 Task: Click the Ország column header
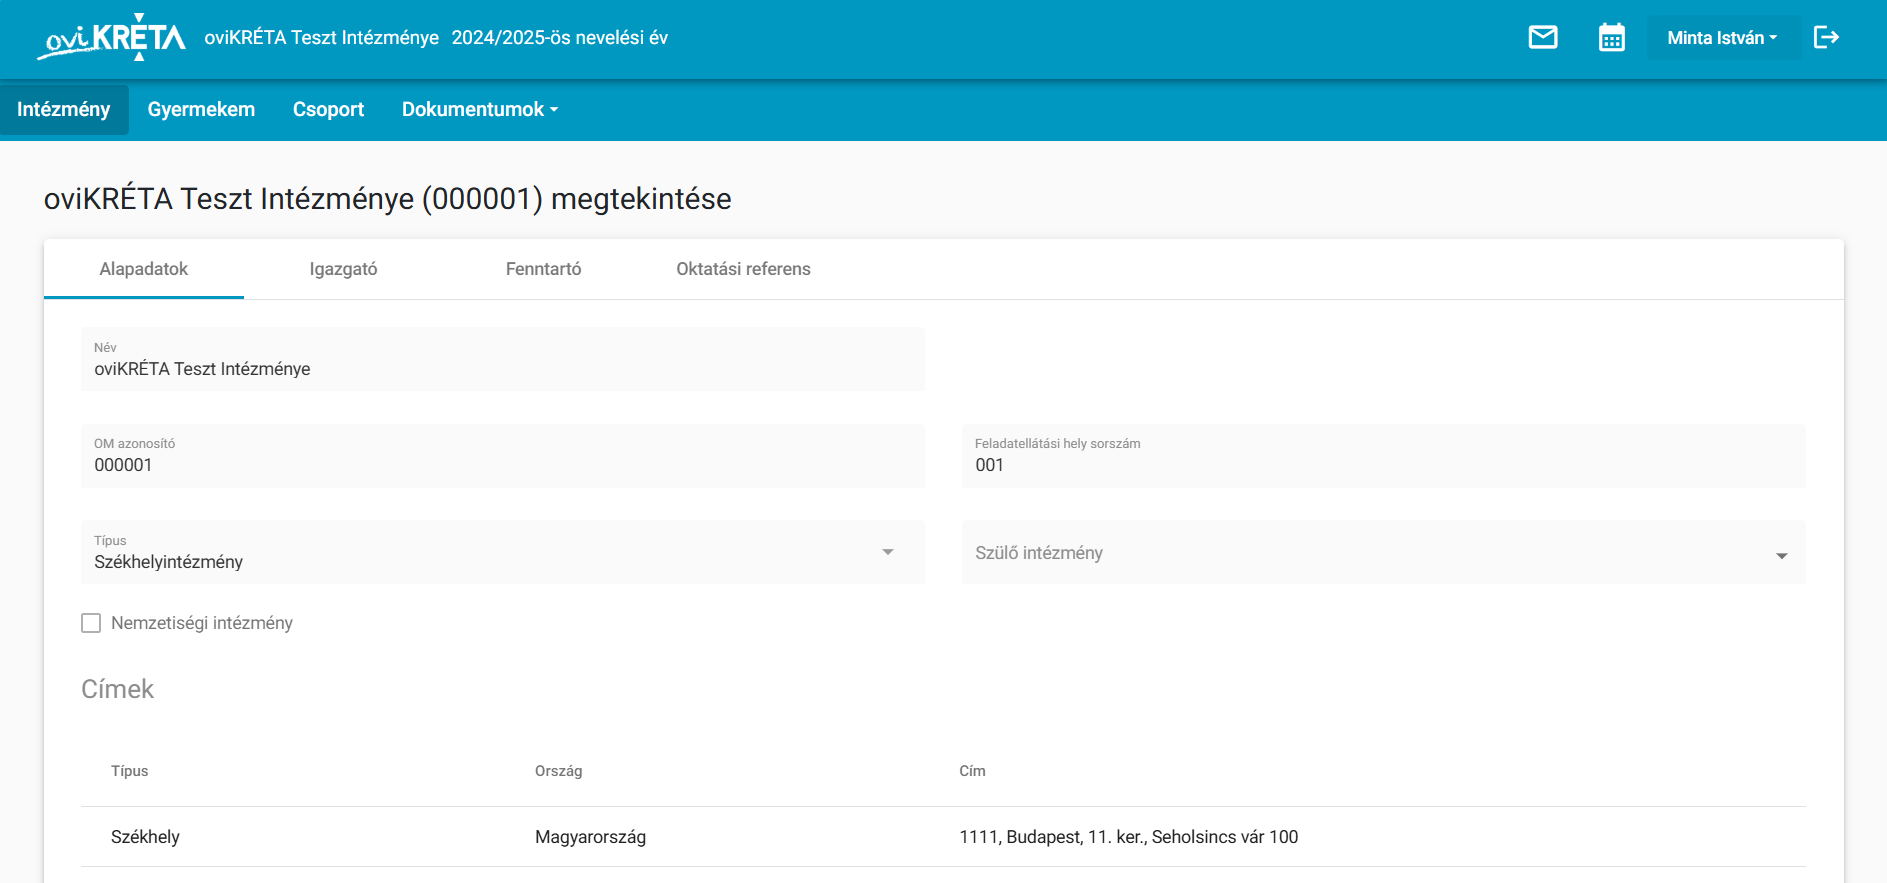[559, 771]
